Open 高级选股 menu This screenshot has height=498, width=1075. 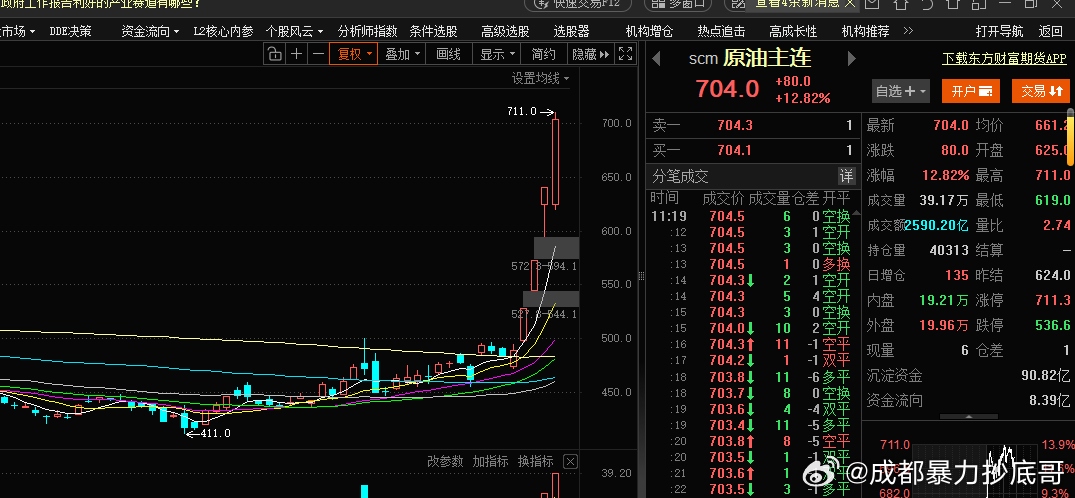click(x=505, y=31)
